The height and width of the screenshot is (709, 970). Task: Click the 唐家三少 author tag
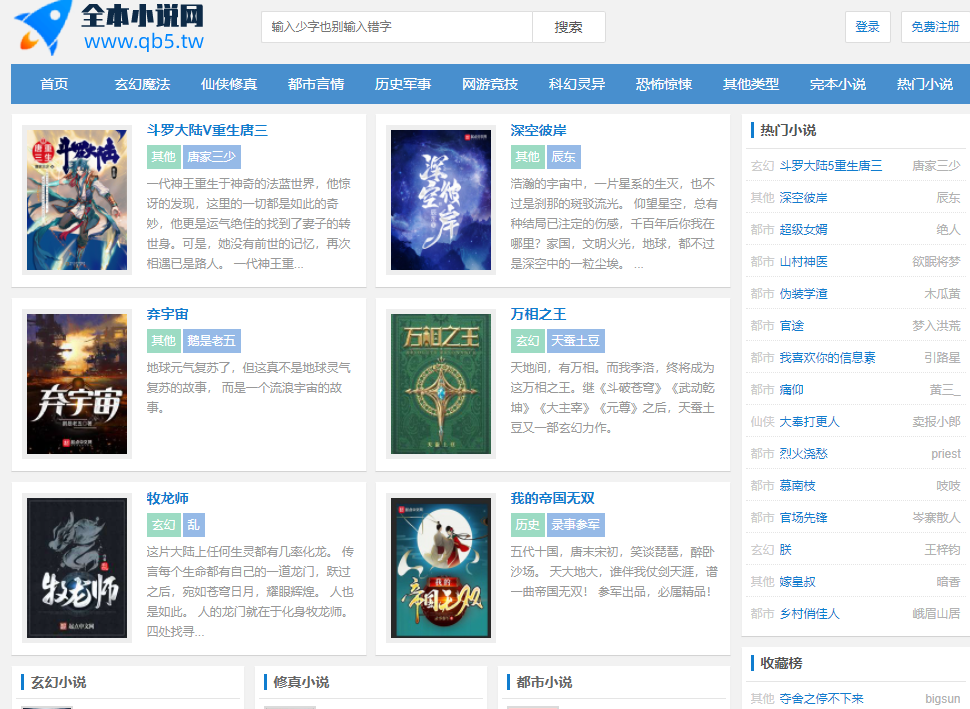click(212, 157)
